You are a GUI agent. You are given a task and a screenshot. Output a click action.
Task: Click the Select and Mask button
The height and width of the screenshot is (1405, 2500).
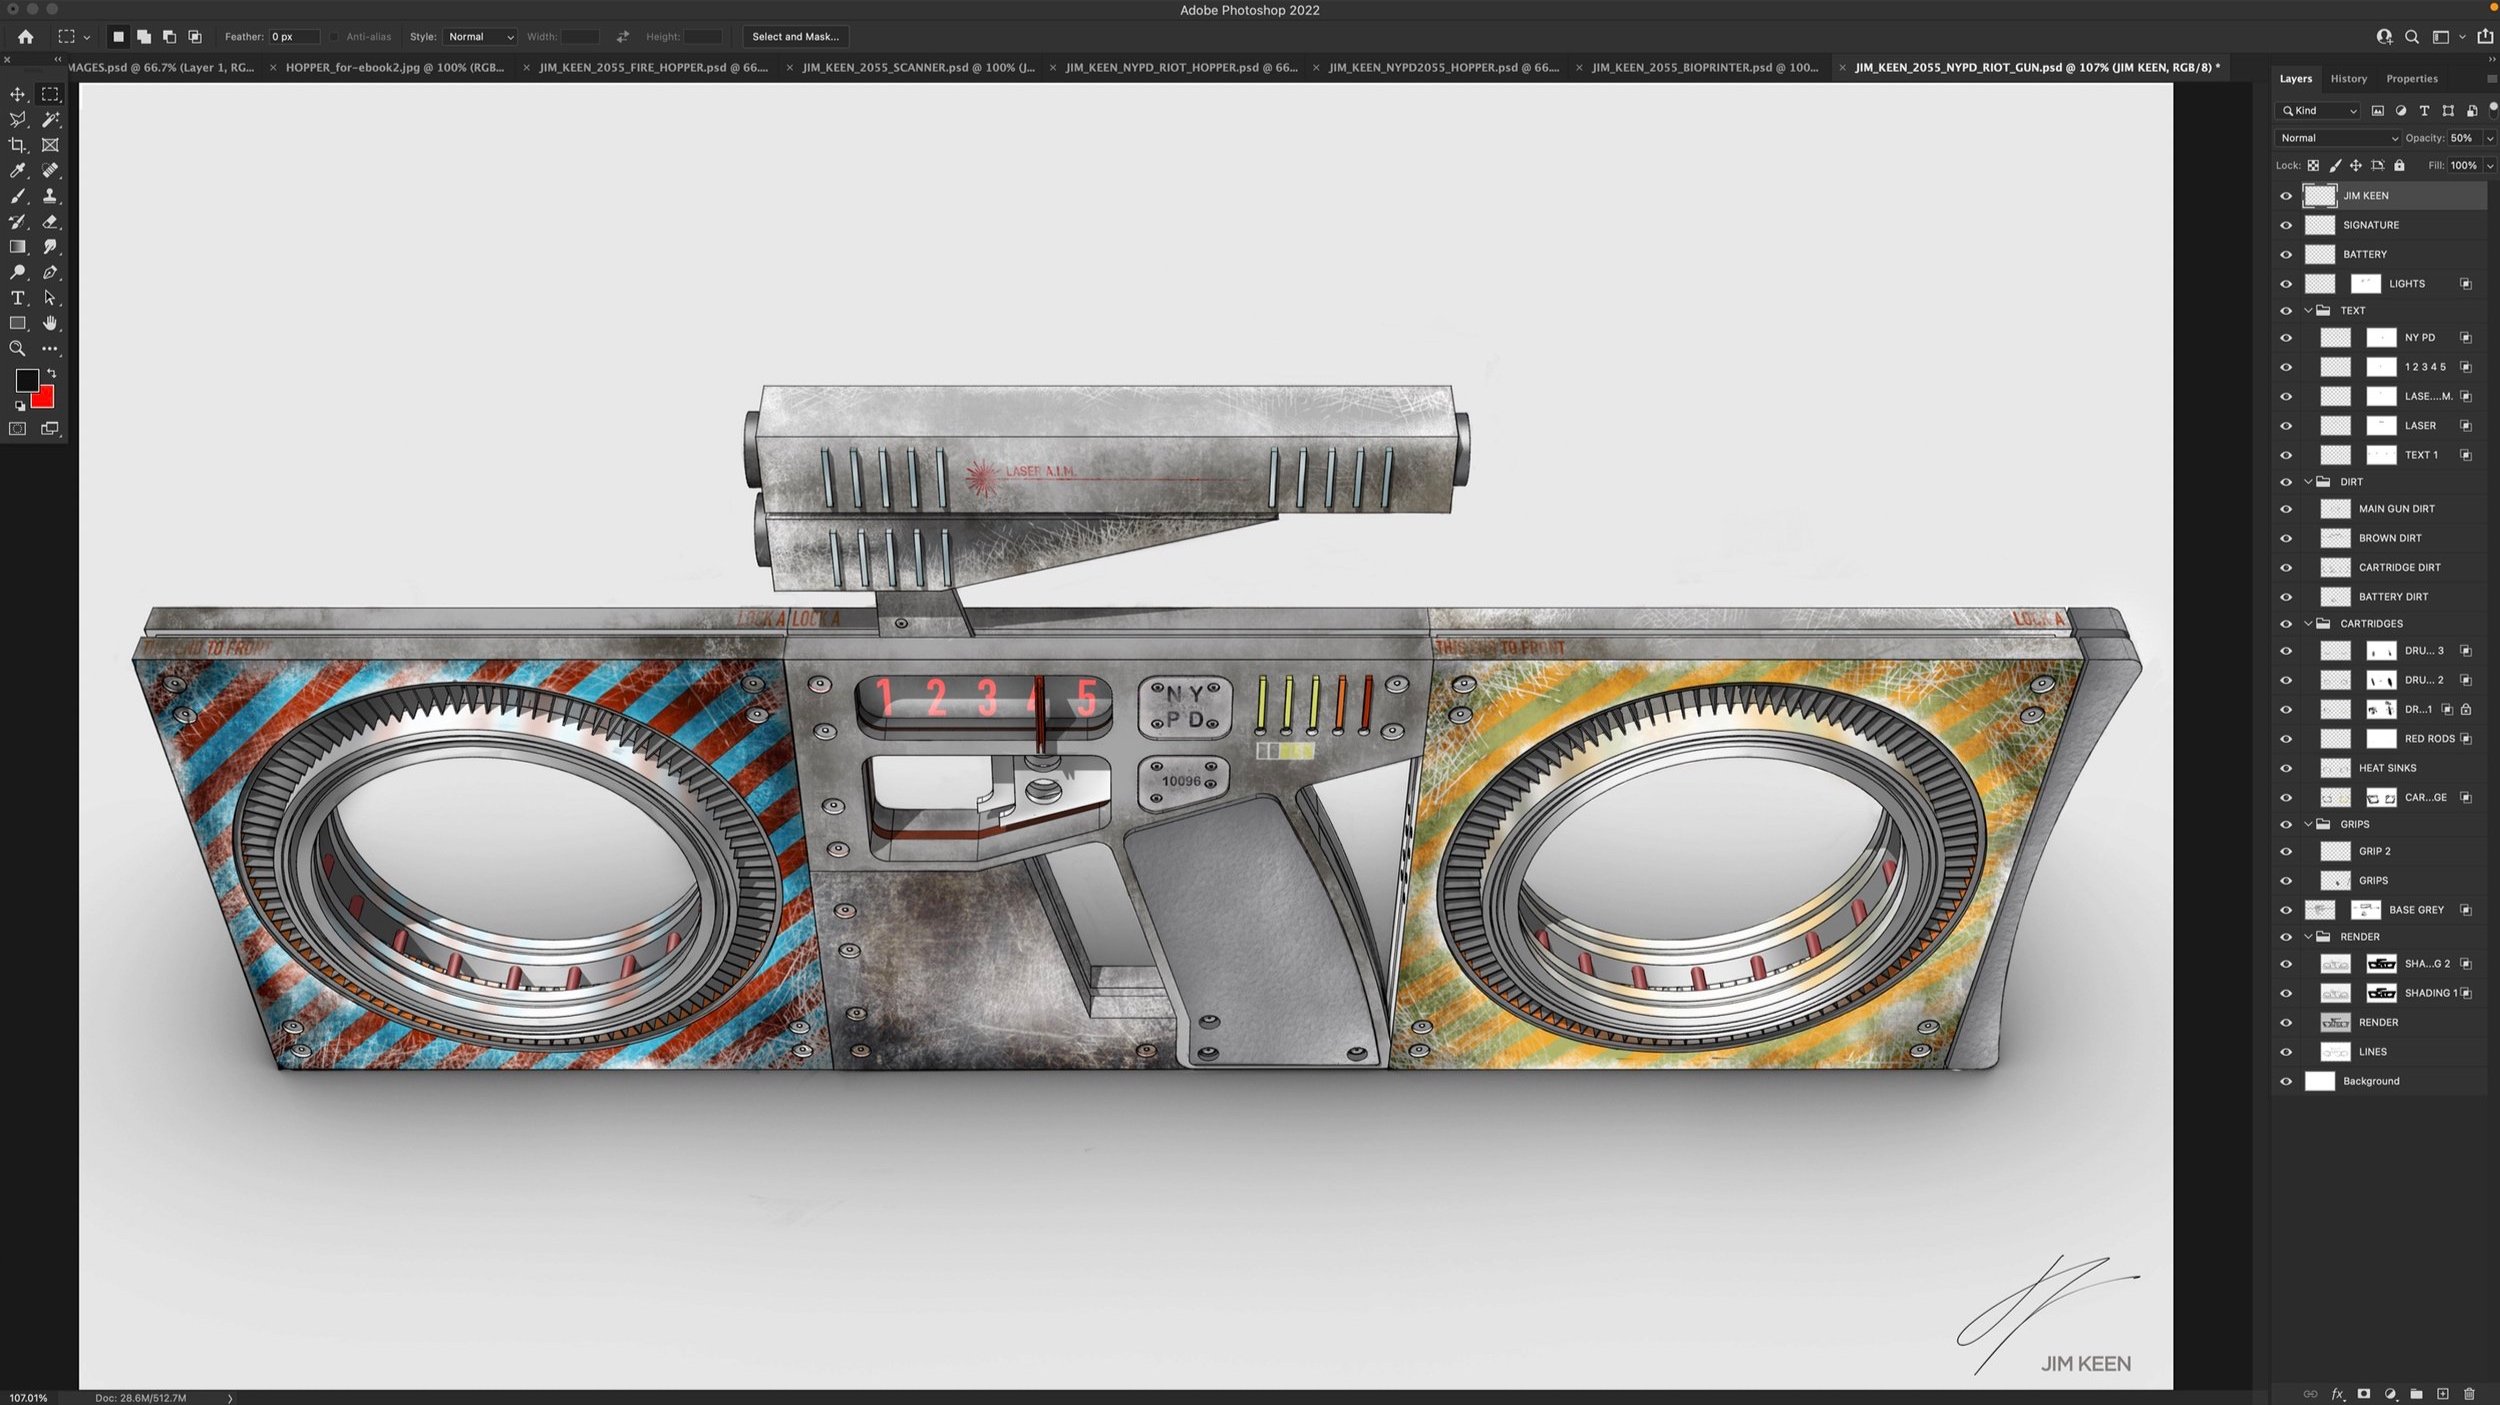click(796, 37)
